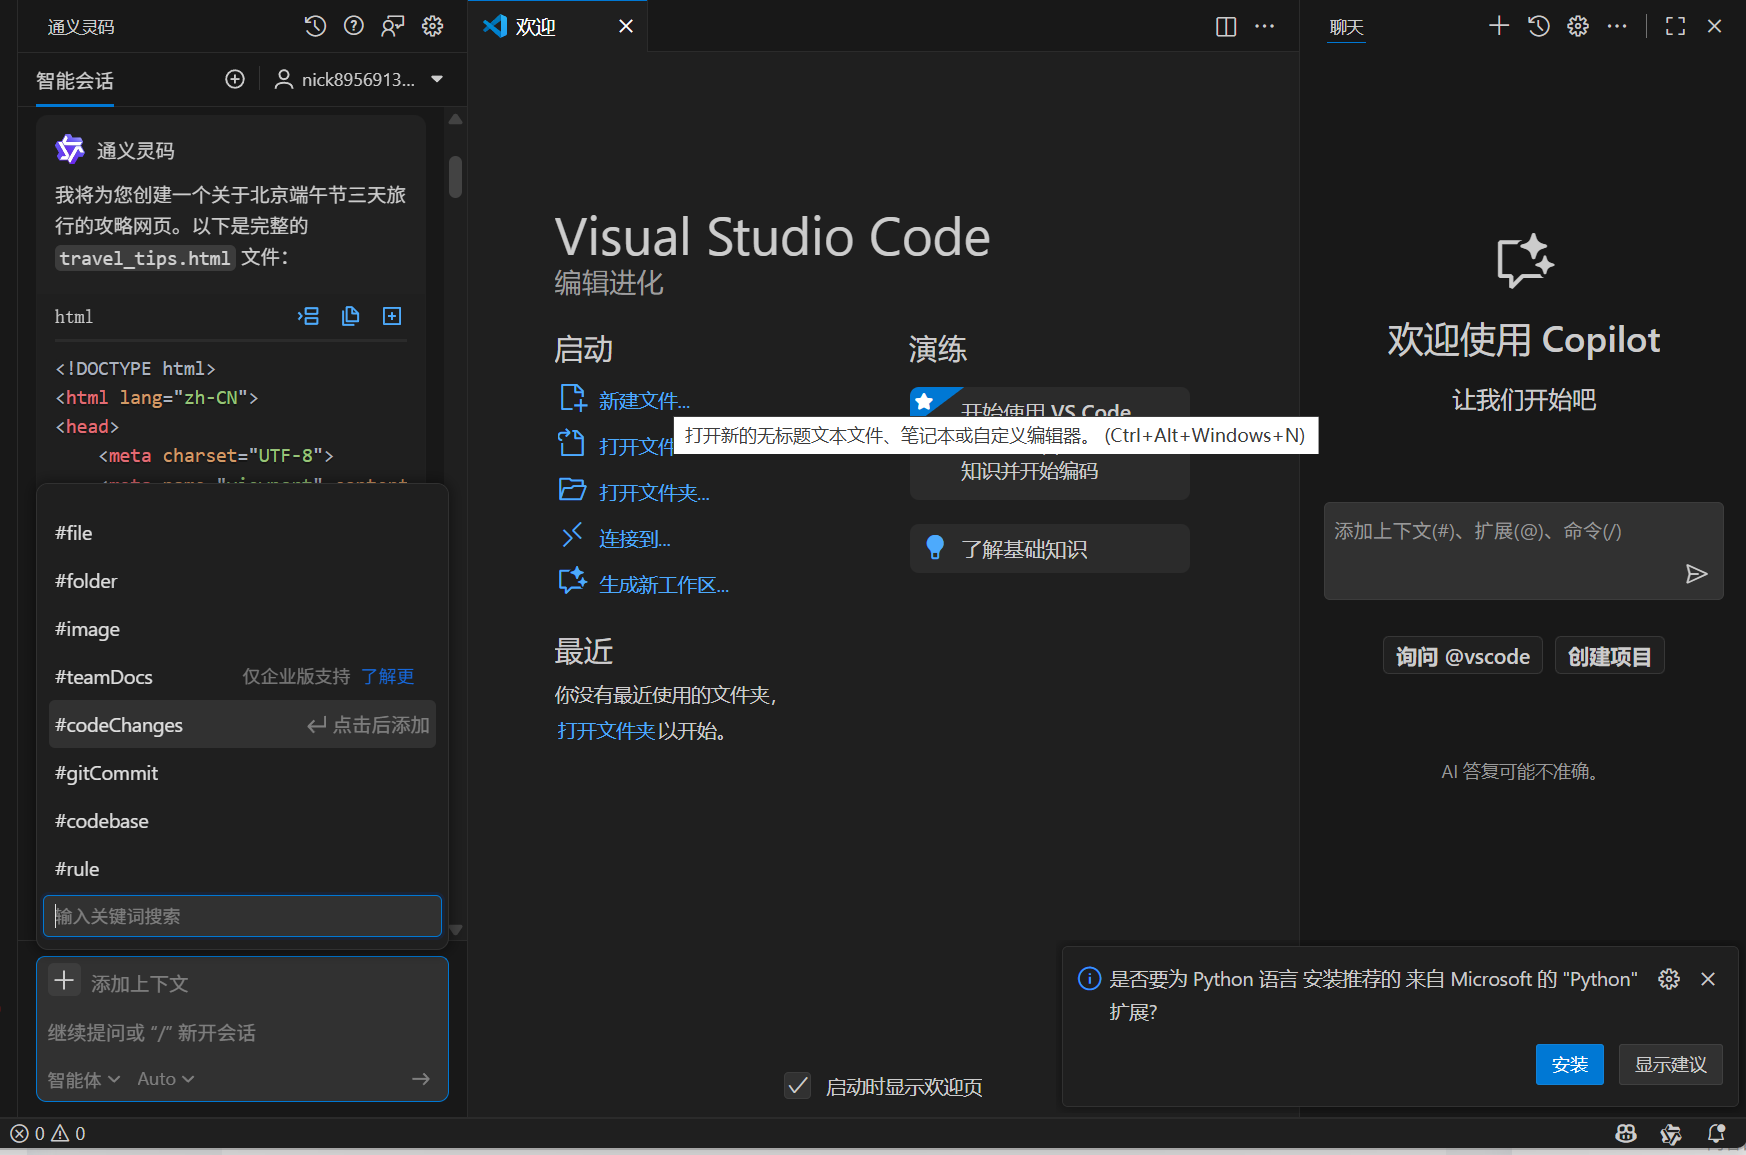
Task: Select #file context option
Action: (x=242, y=533)
